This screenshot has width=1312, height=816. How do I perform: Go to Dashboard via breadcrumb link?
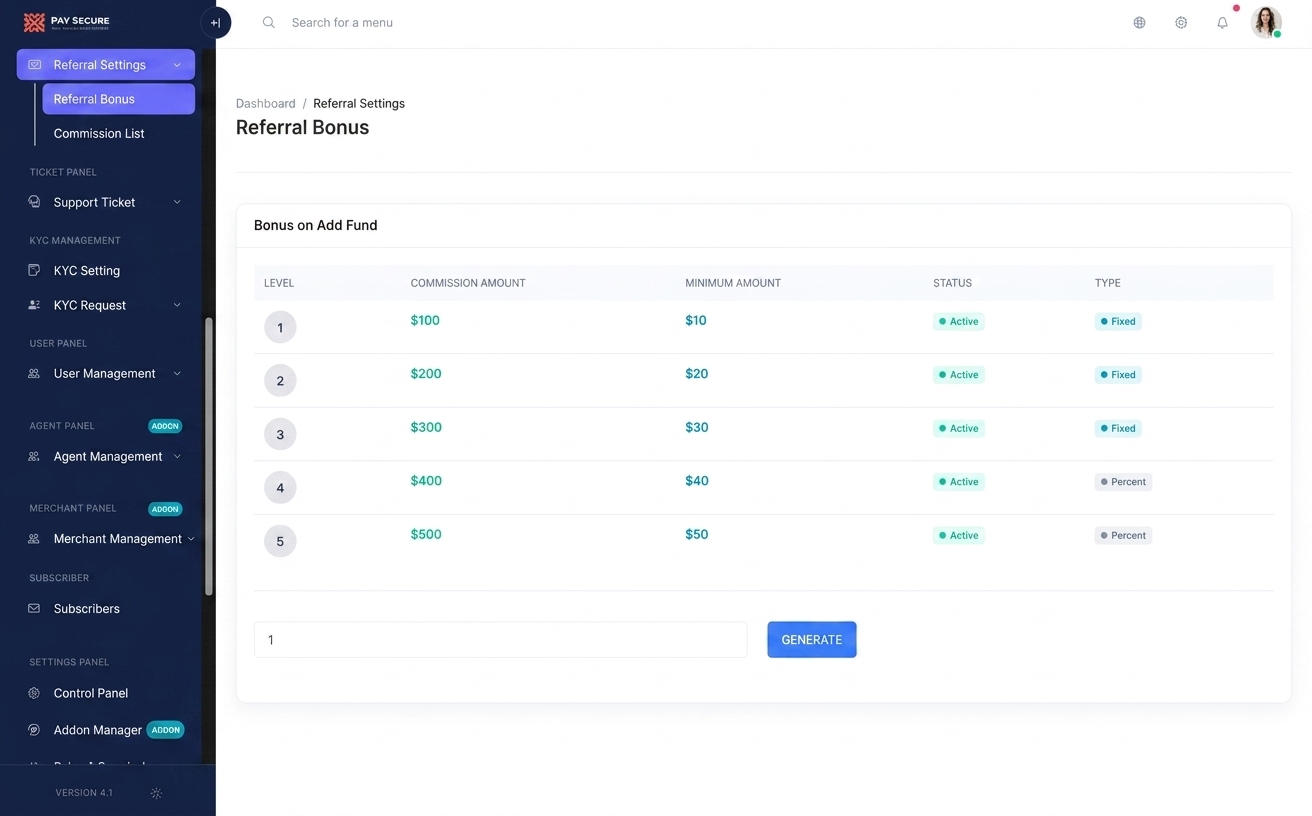(266, 103)
